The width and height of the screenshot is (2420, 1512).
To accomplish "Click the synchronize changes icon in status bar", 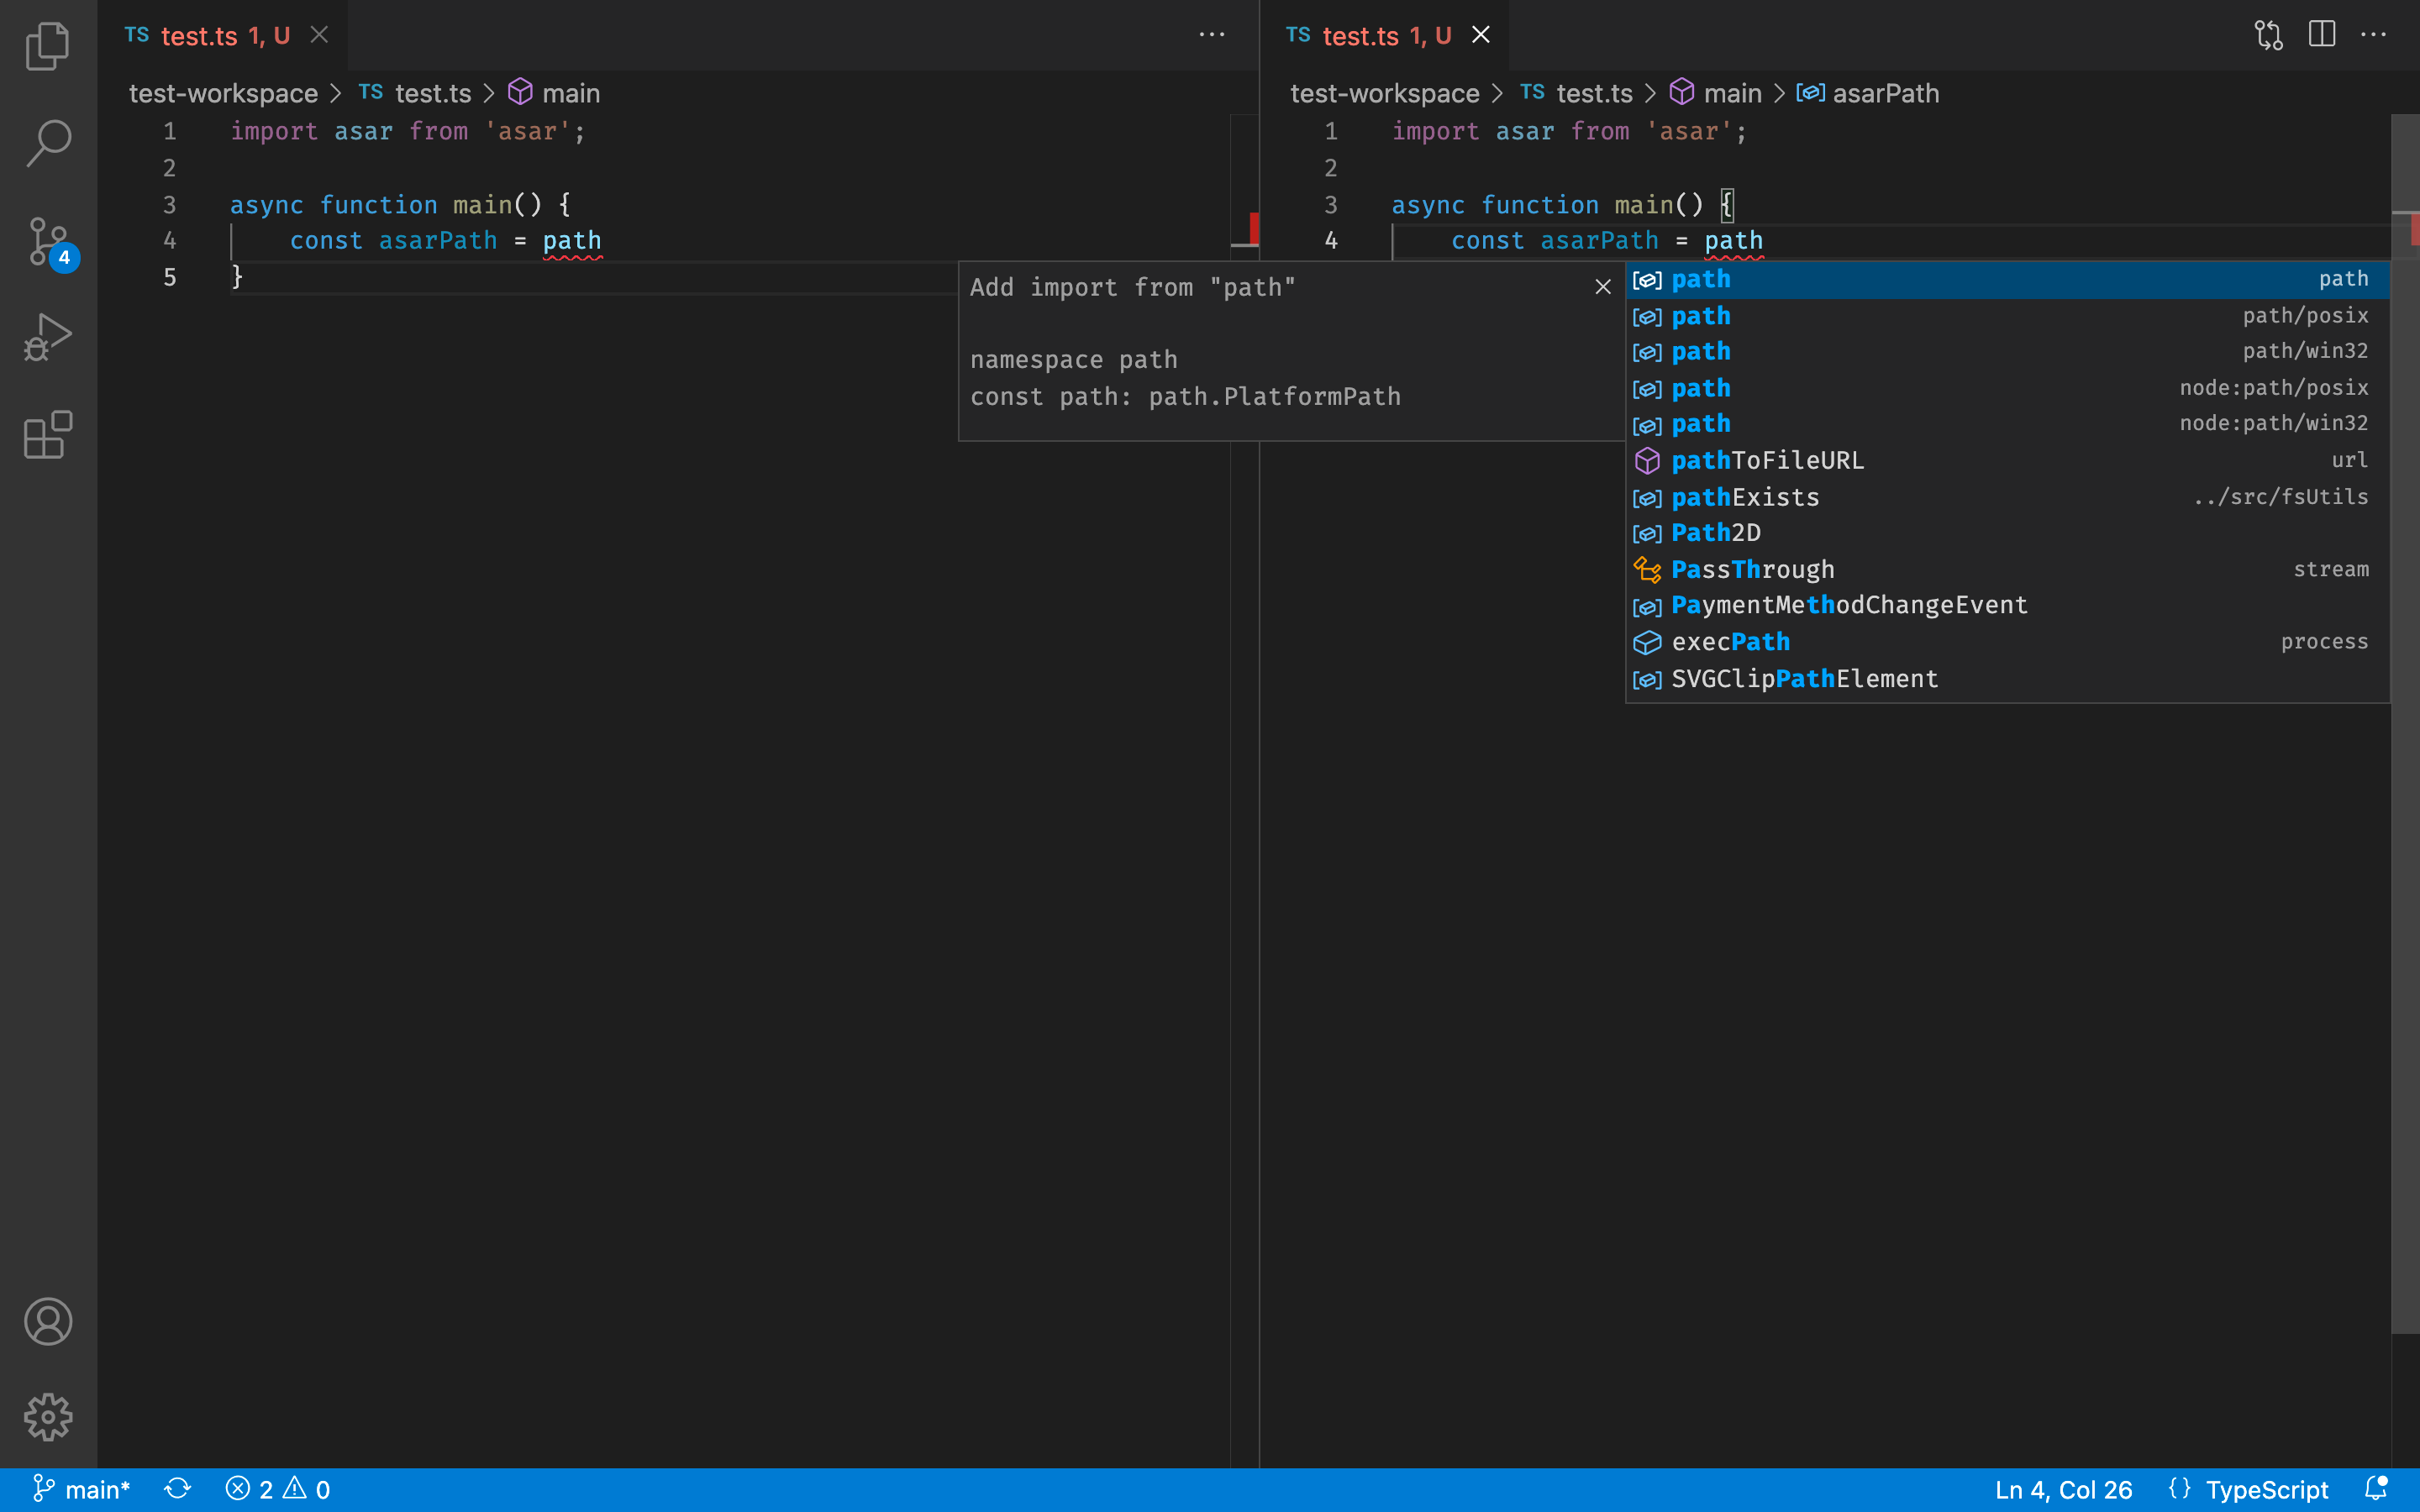I will pyautogui.click(x=178, y=1489).
